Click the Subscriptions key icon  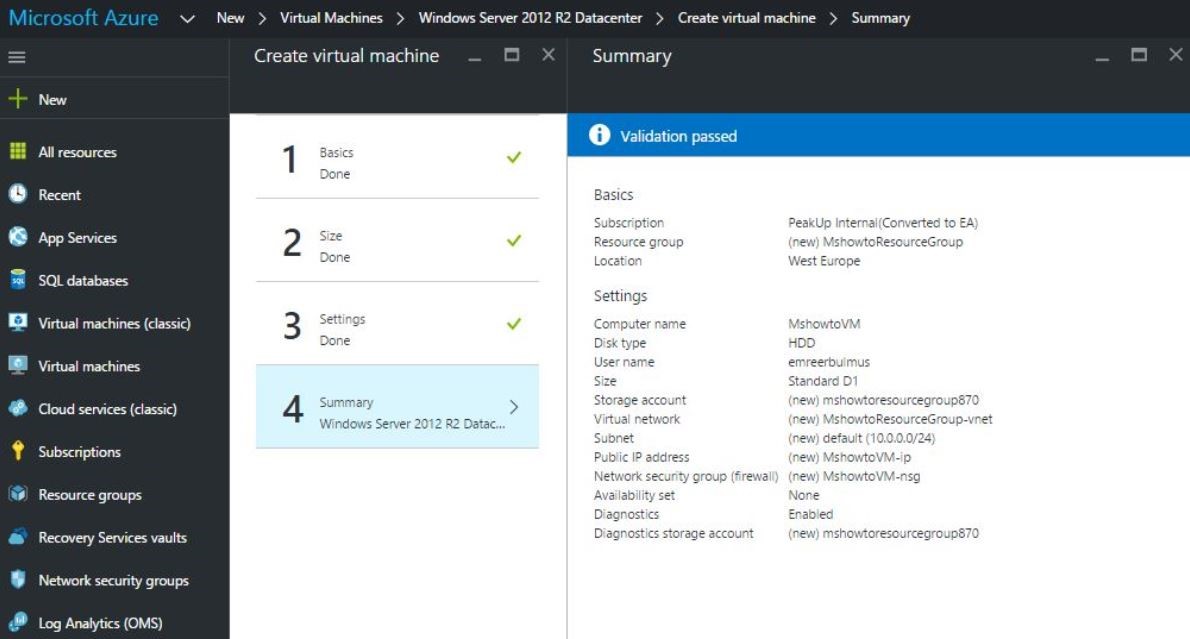click(17, 451)
